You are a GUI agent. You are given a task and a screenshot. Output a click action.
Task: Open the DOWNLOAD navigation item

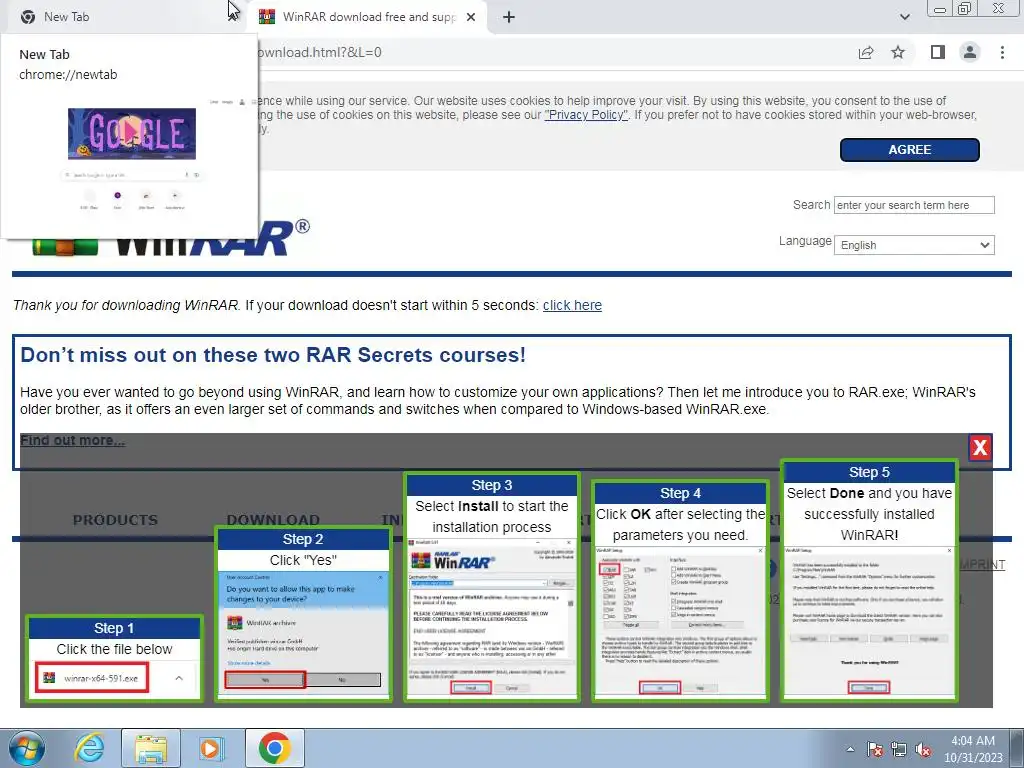point(273,520)
